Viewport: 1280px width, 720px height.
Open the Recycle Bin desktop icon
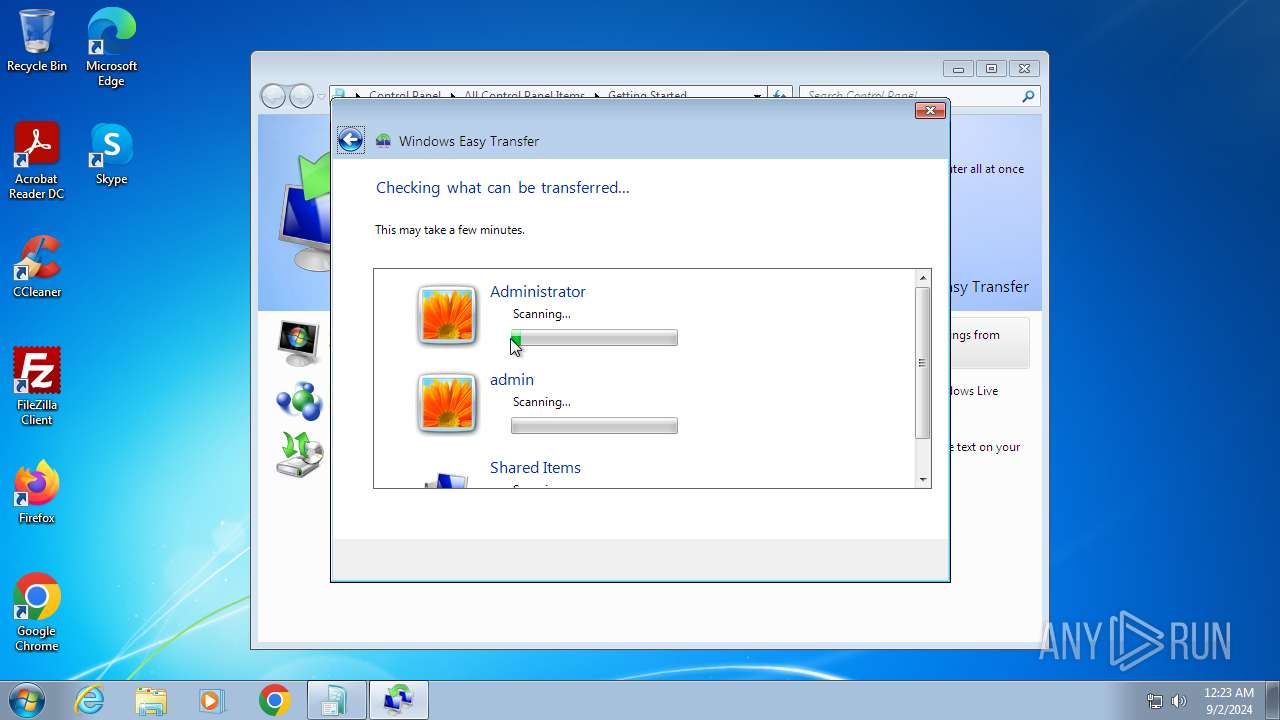click(37, 41)
